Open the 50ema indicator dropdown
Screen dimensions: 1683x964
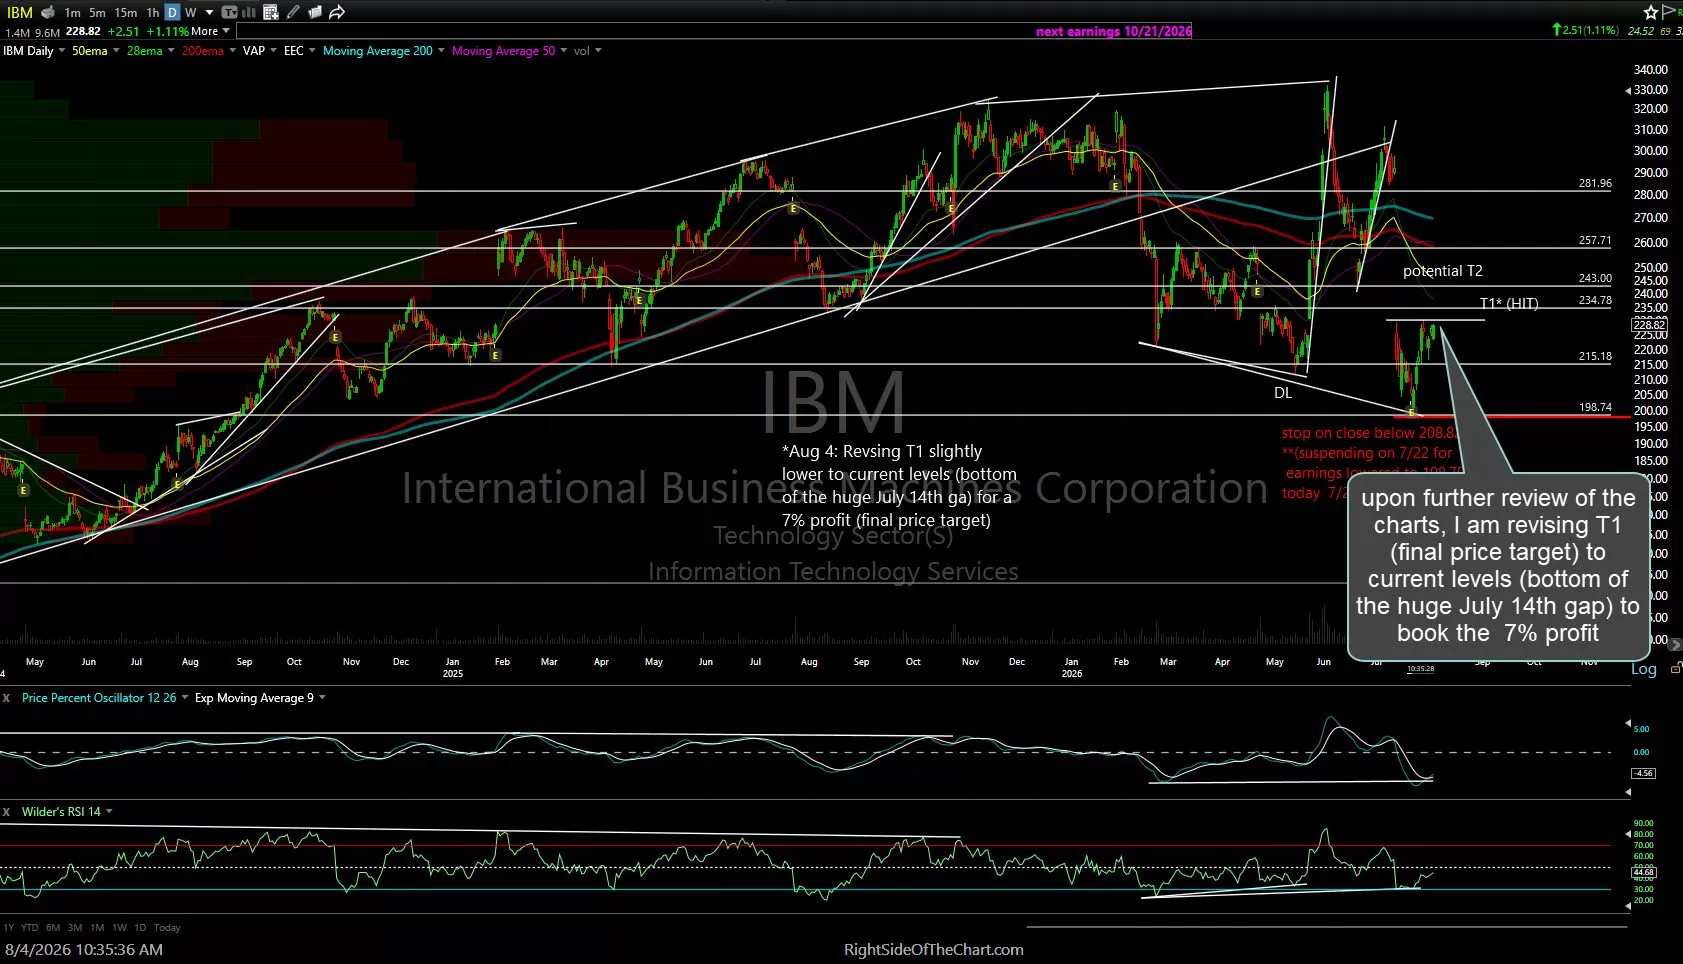pos(116,50)
